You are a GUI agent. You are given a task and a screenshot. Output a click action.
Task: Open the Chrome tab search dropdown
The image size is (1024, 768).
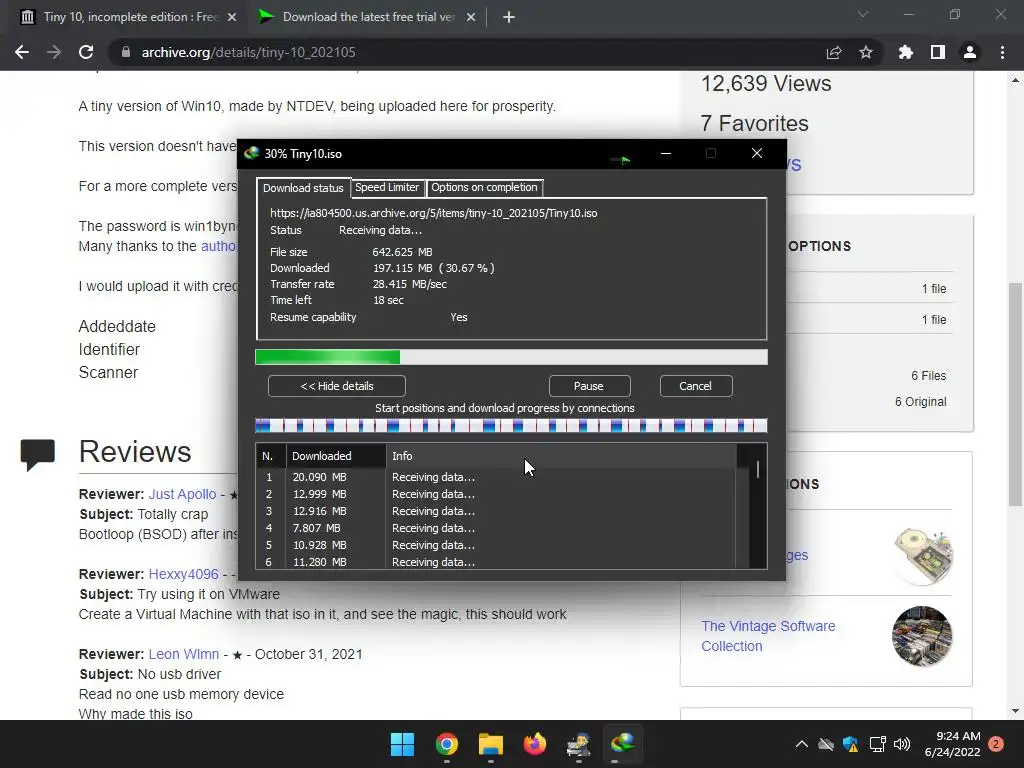coord(863,14)
